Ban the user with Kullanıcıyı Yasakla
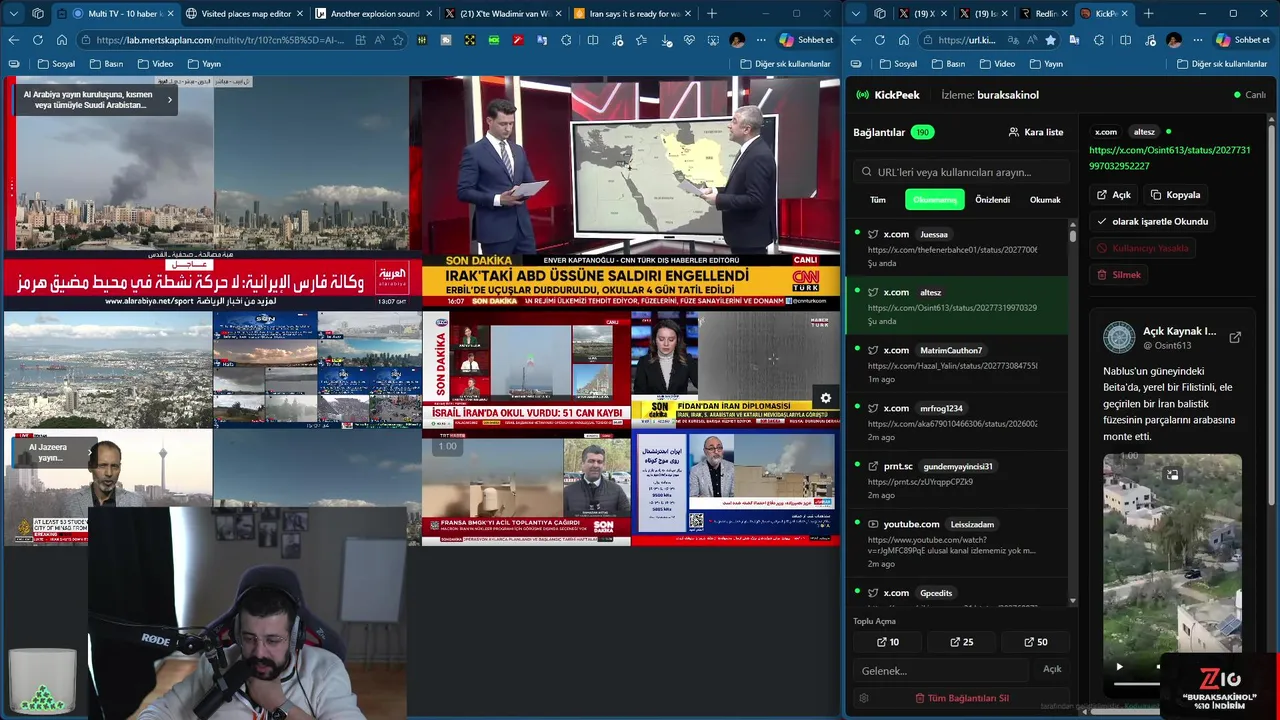This screenshot has height=720, width=1280. pos(1143,248)
